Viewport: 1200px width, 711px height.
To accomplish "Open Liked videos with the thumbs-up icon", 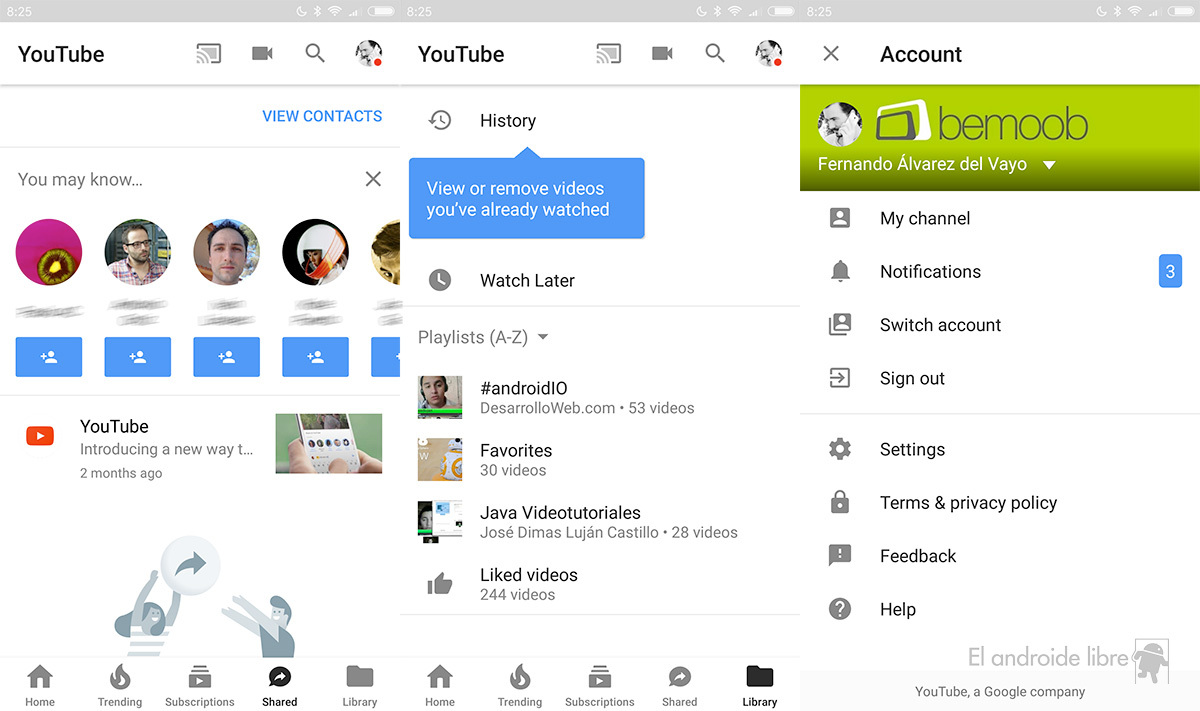I will (600, 584).
